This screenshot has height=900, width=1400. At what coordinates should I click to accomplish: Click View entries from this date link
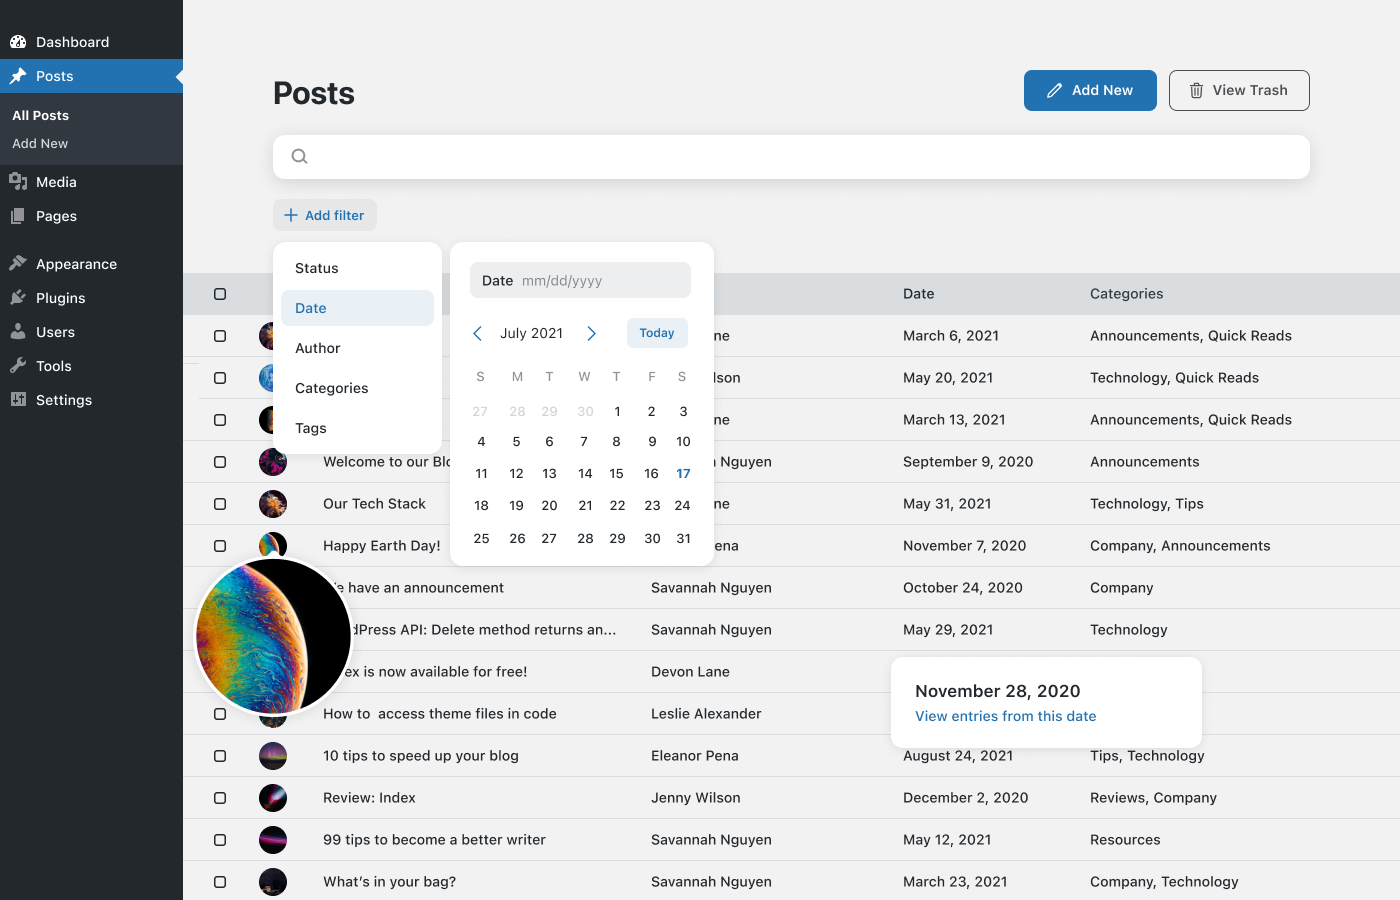coord(1005,716)
